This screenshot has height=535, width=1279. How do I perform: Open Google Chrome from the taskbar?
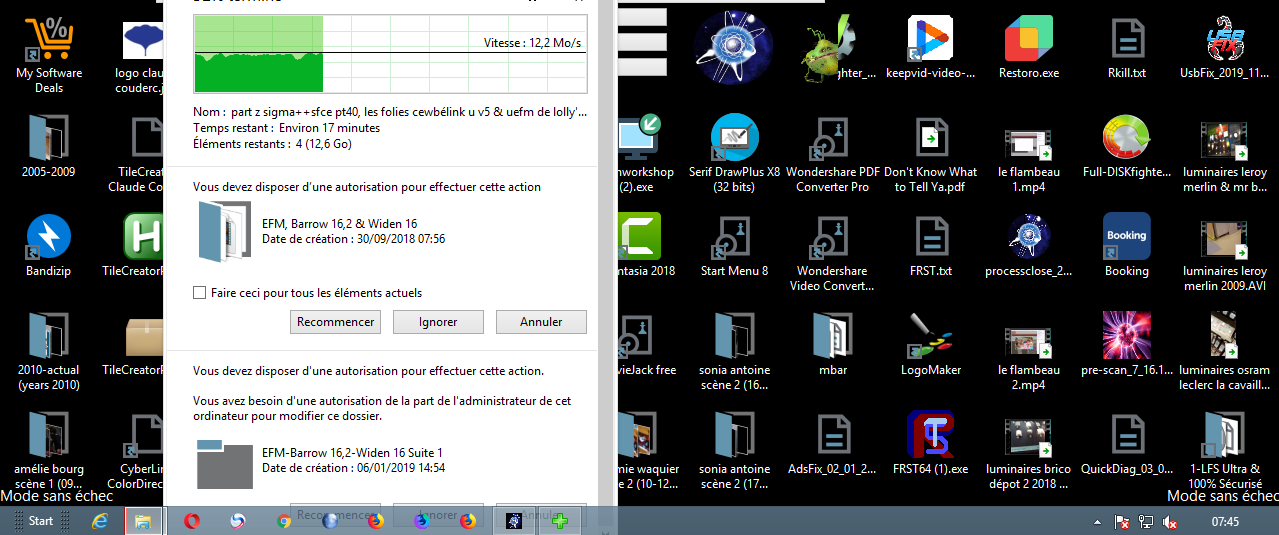284,521
